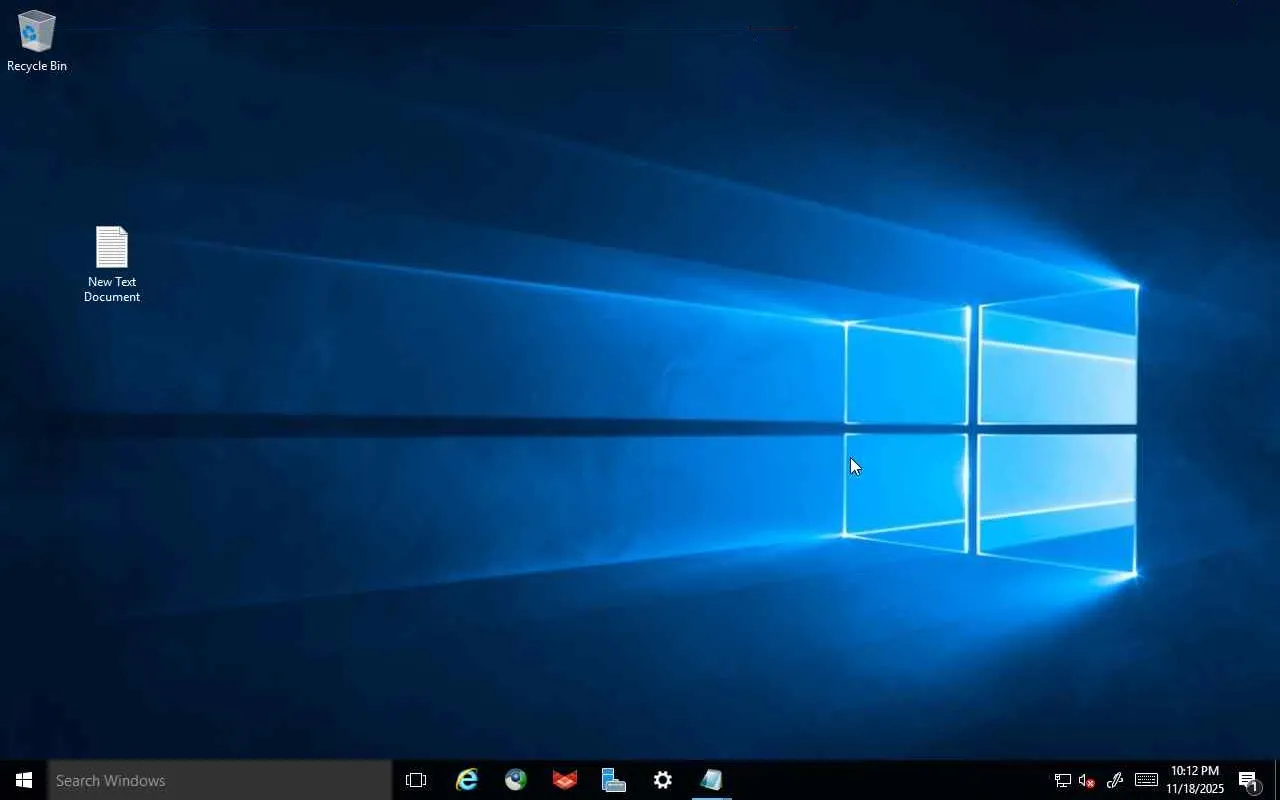The width and height of the screenshot is (1280, 800).
Task: Open the red fox-shaped taskbar app
Action: pyautogui.click(x=564, y=780)
